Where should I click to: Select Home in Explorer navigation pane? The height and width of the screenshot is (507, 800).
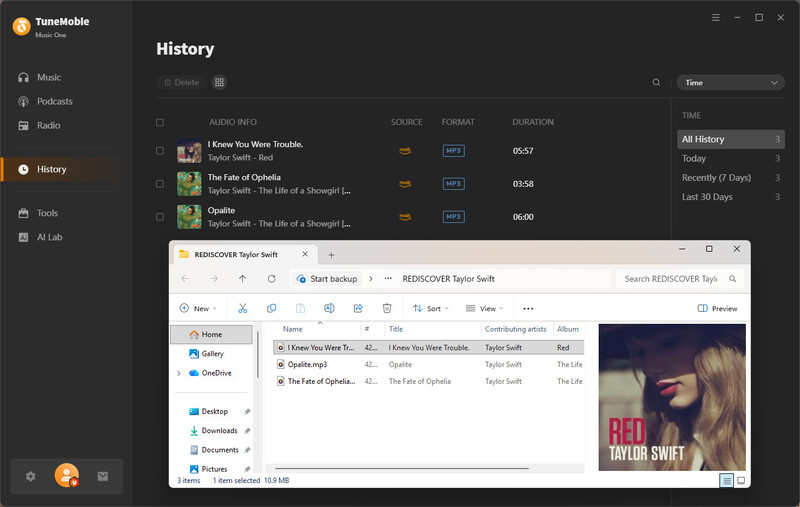[x=211, y=335]
